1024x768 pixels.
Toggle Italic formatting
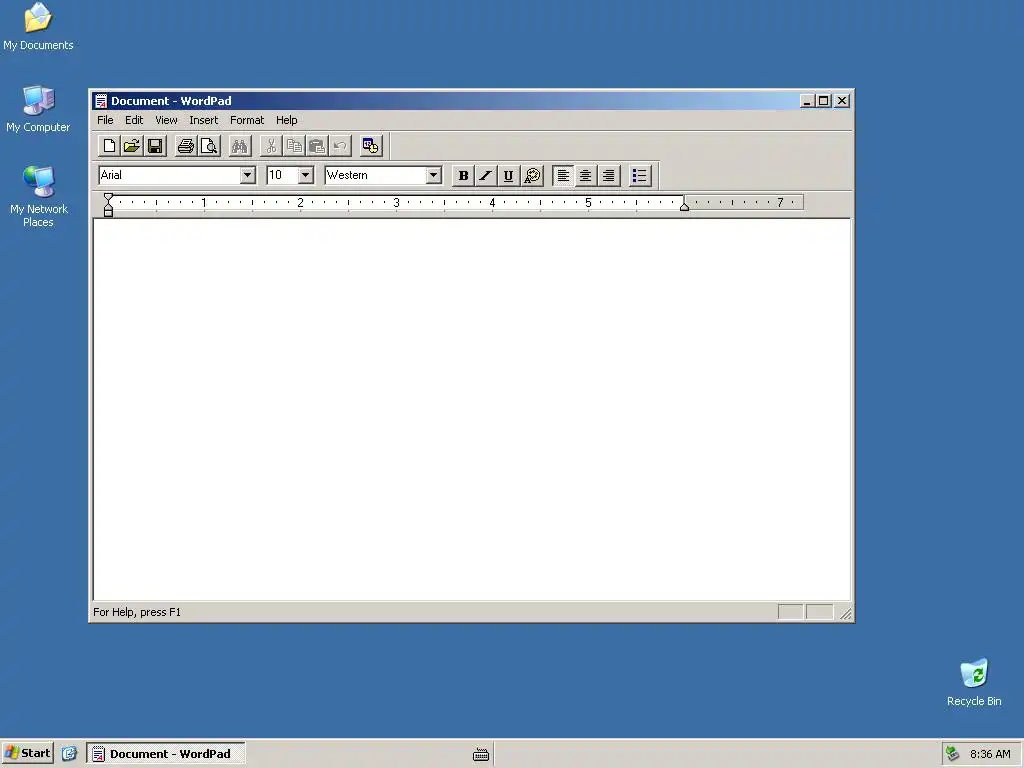click(x=486, y=176)
